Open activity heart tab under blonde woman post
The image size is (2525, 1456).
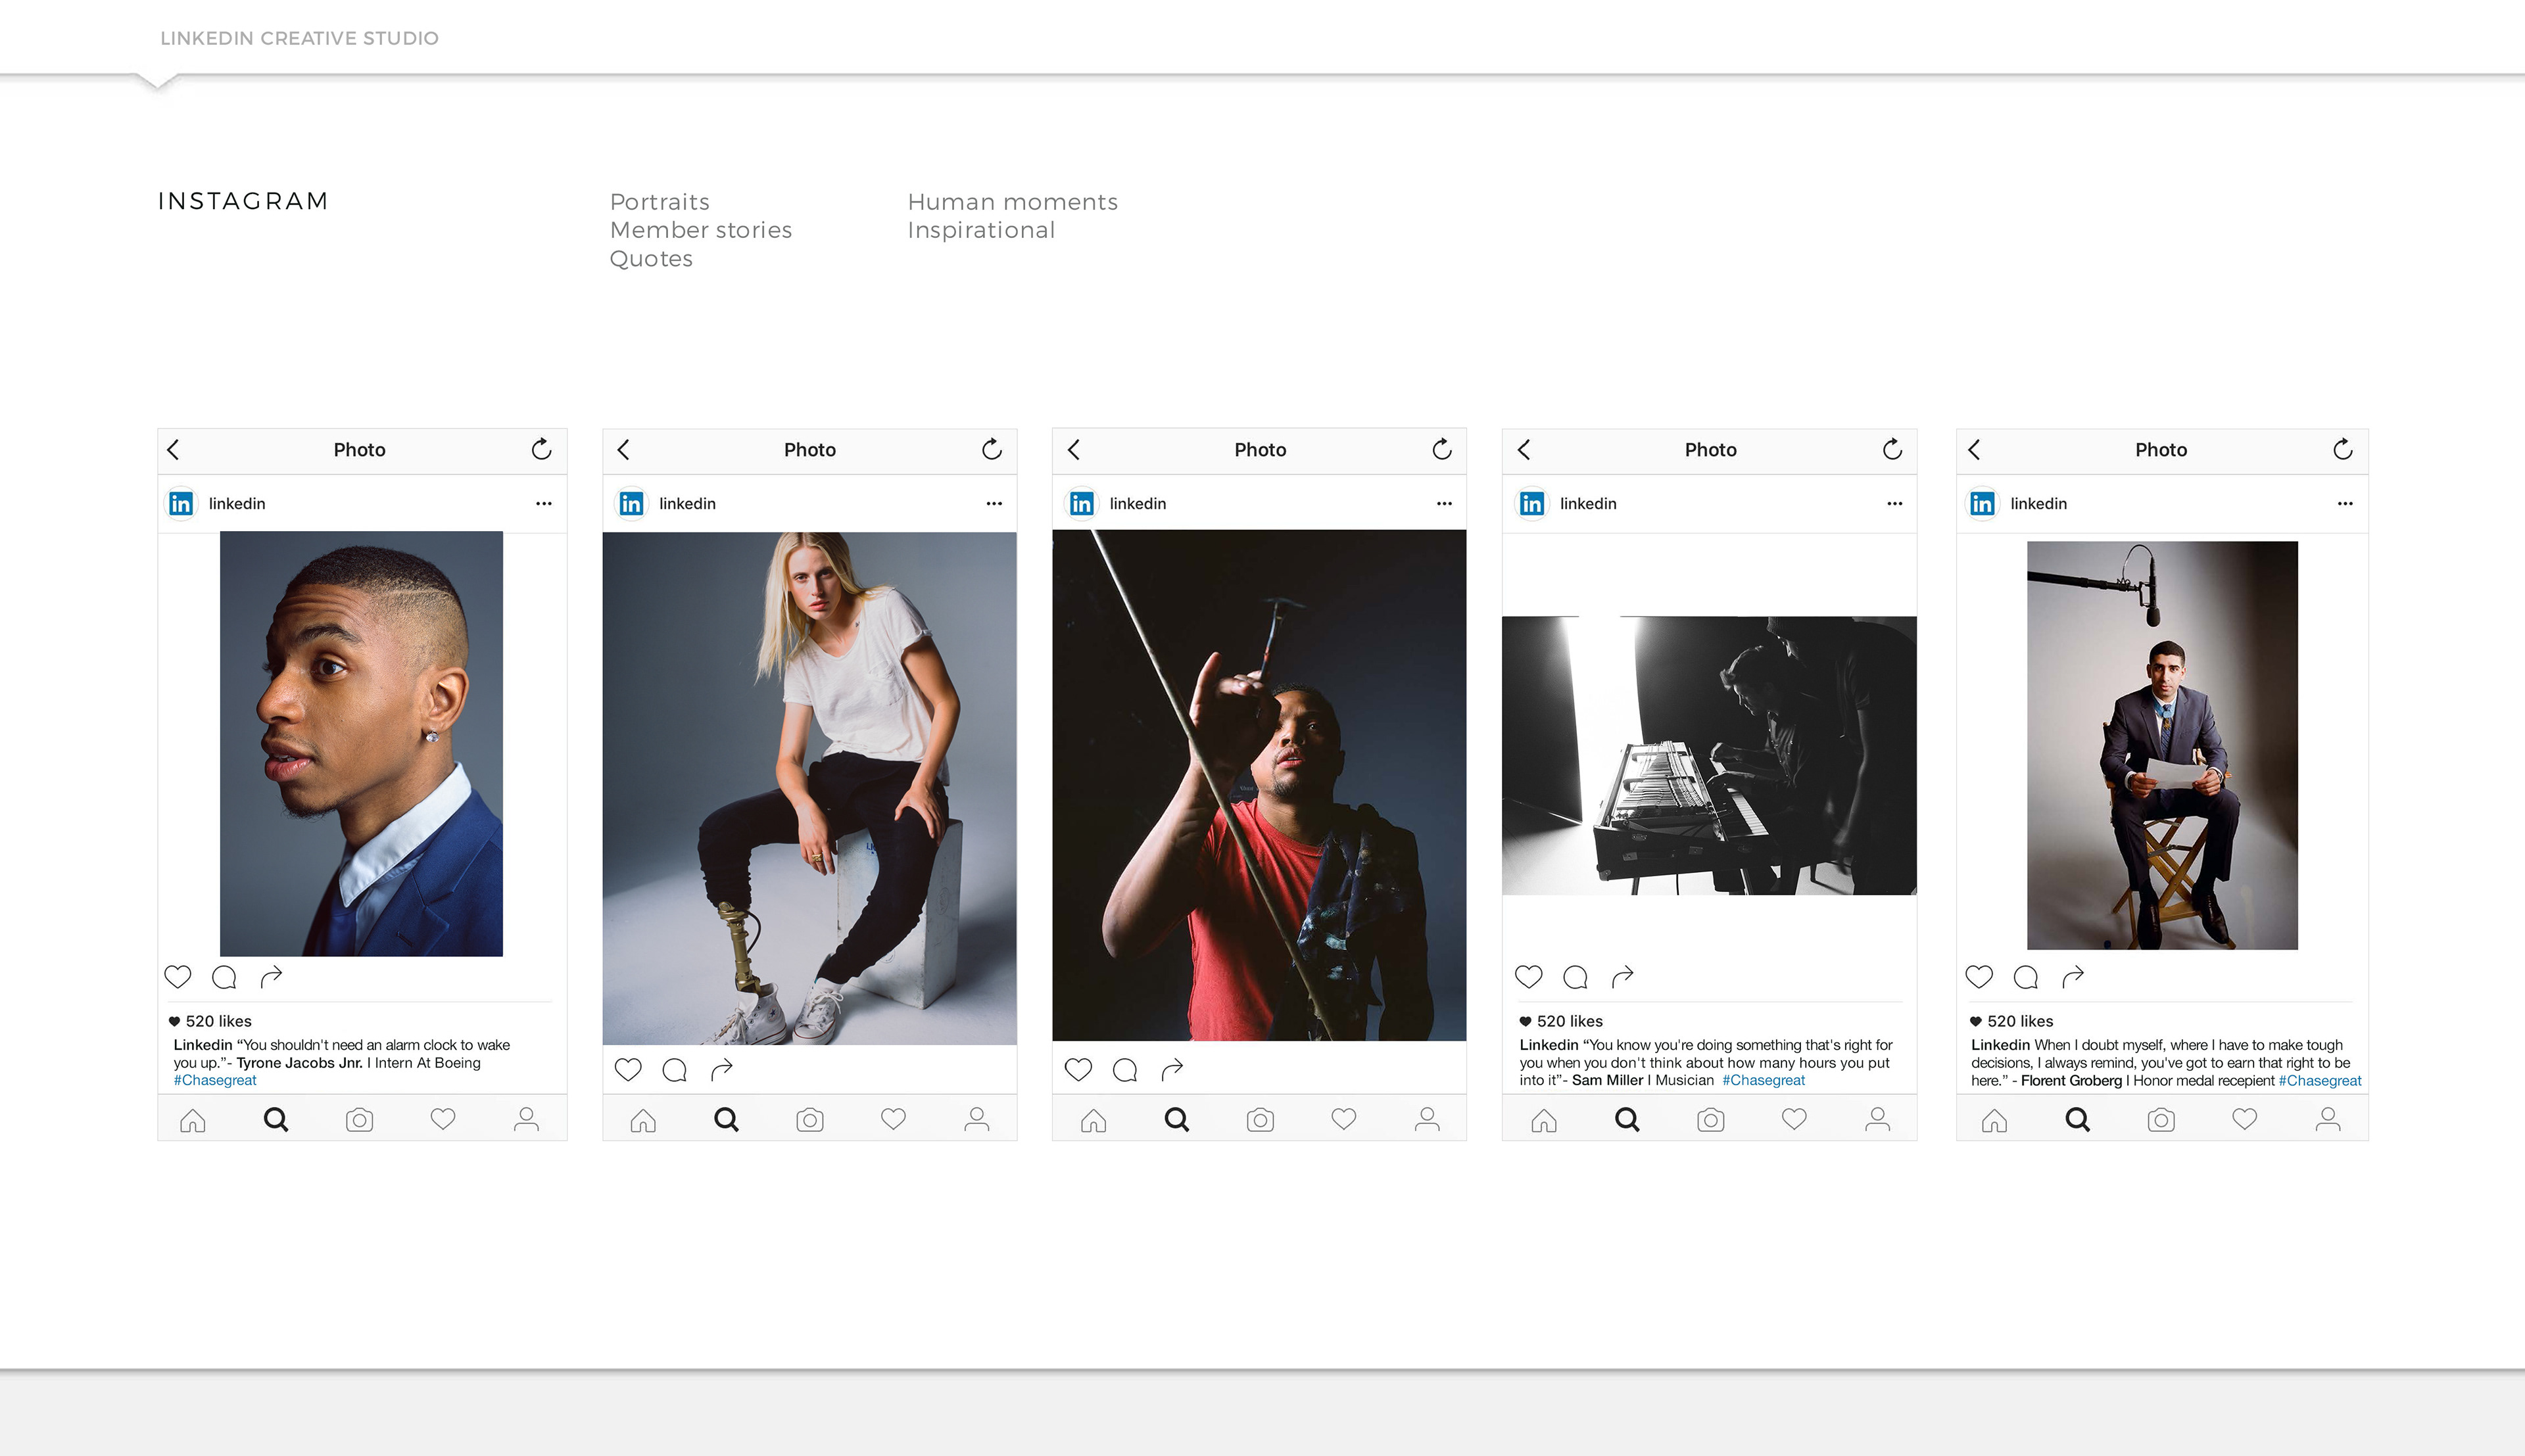893,1120
